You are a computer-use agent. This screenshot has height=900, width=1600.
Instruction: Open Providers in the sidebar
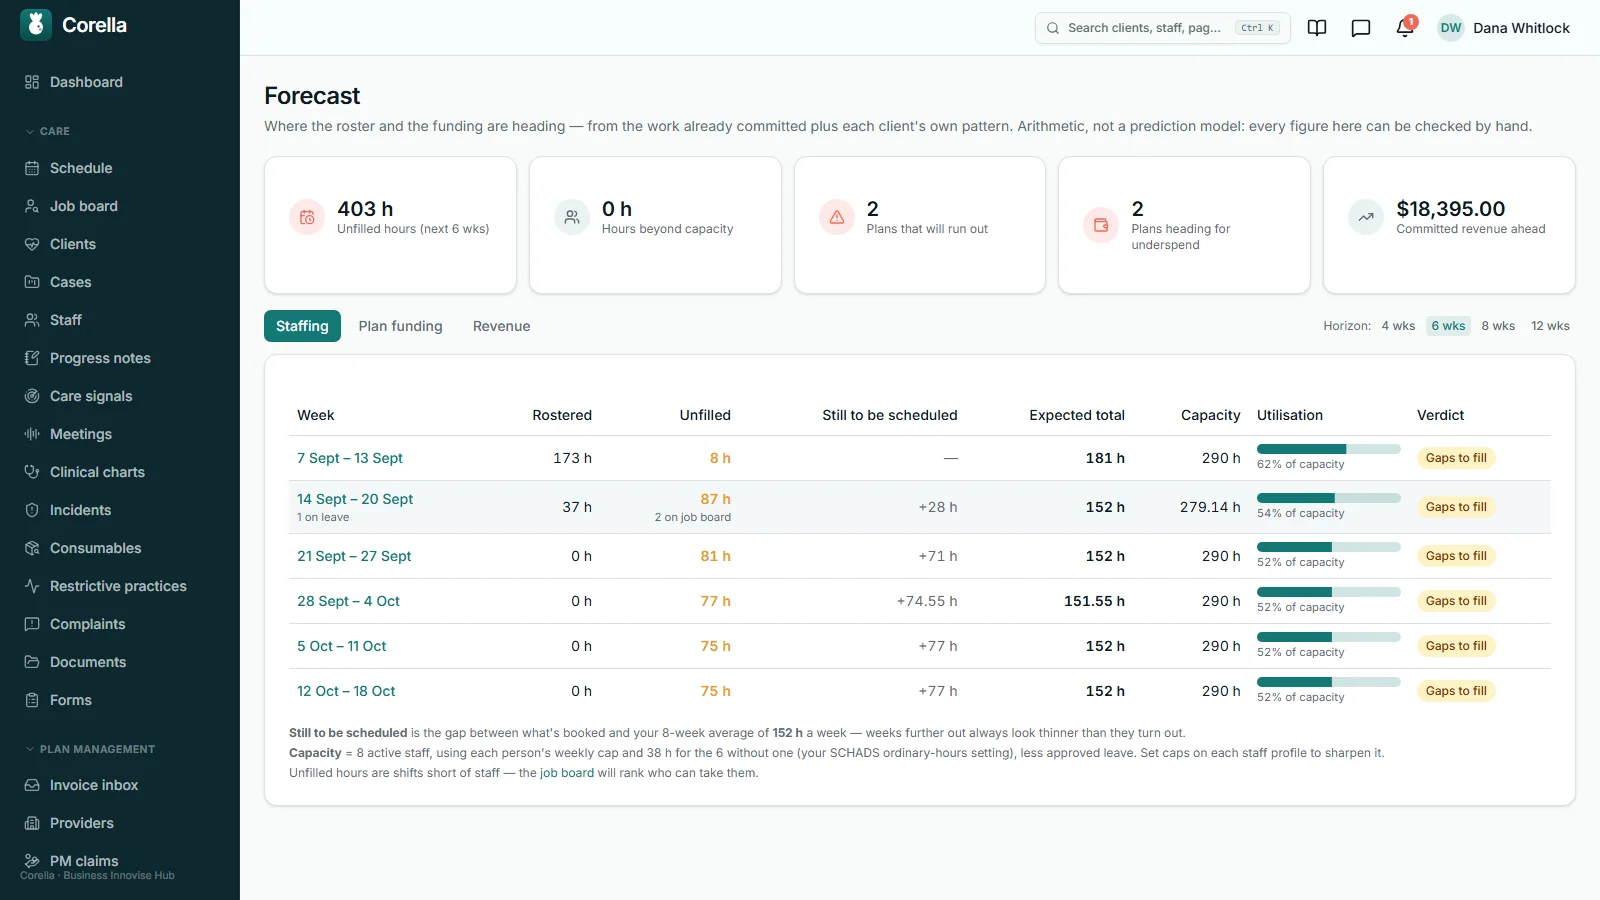pyautogui.click(x=82, y=823)
